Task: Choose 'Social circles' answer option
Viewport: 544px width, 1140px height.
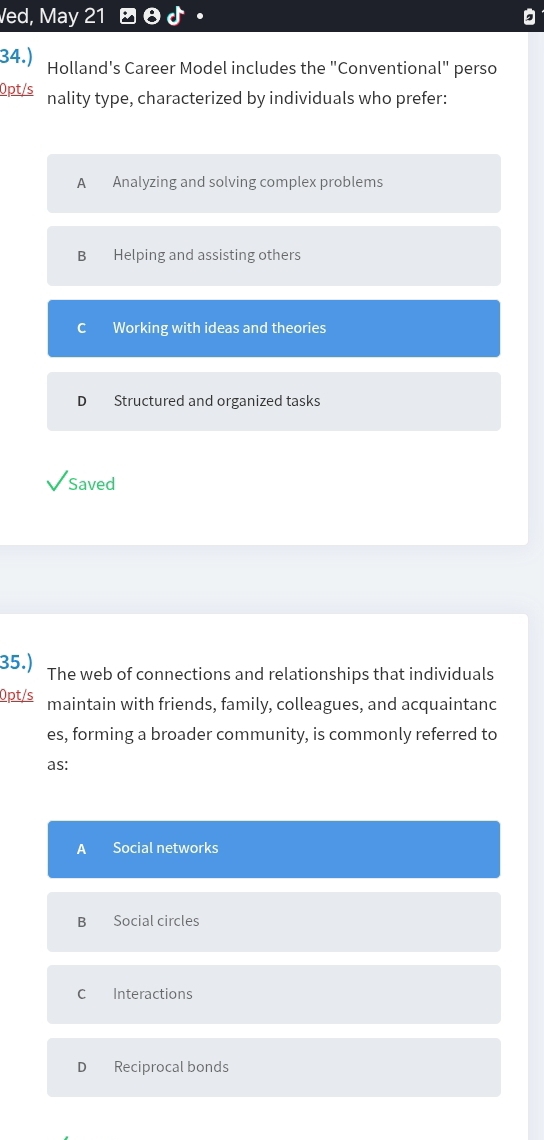Action: (273, 921)
